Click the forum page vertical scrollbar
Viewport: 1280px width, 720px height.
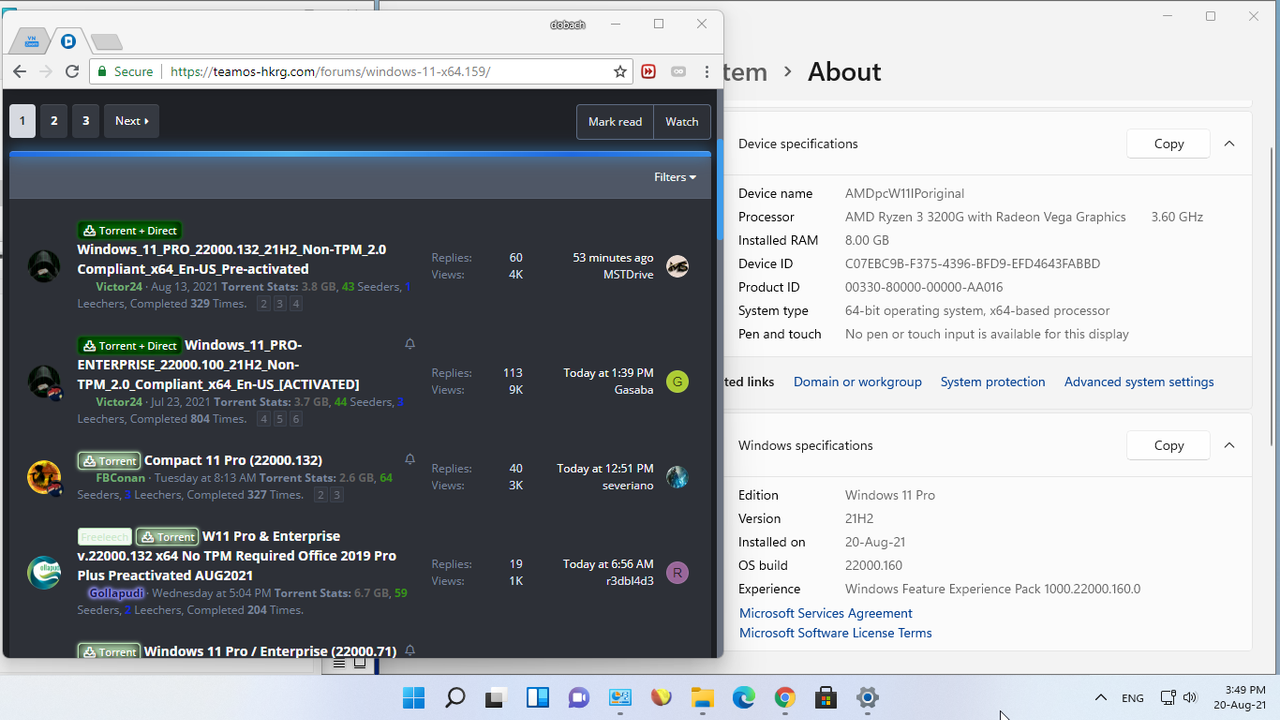[x=718, y=190]
